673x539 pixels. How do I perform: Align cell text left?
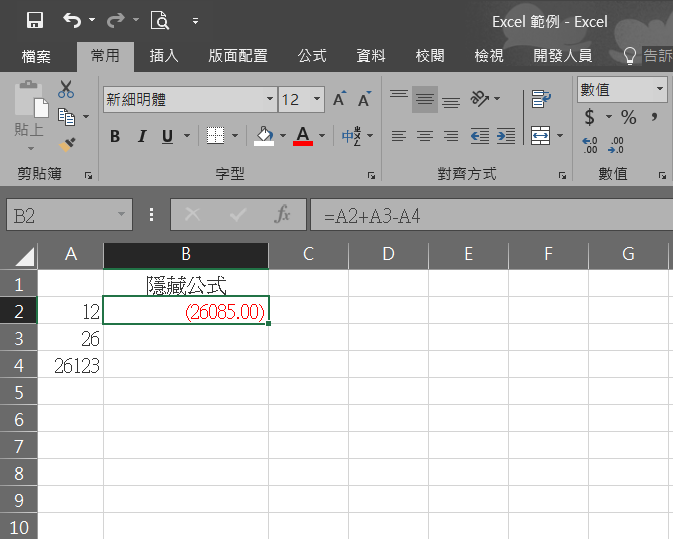point(399,136)
